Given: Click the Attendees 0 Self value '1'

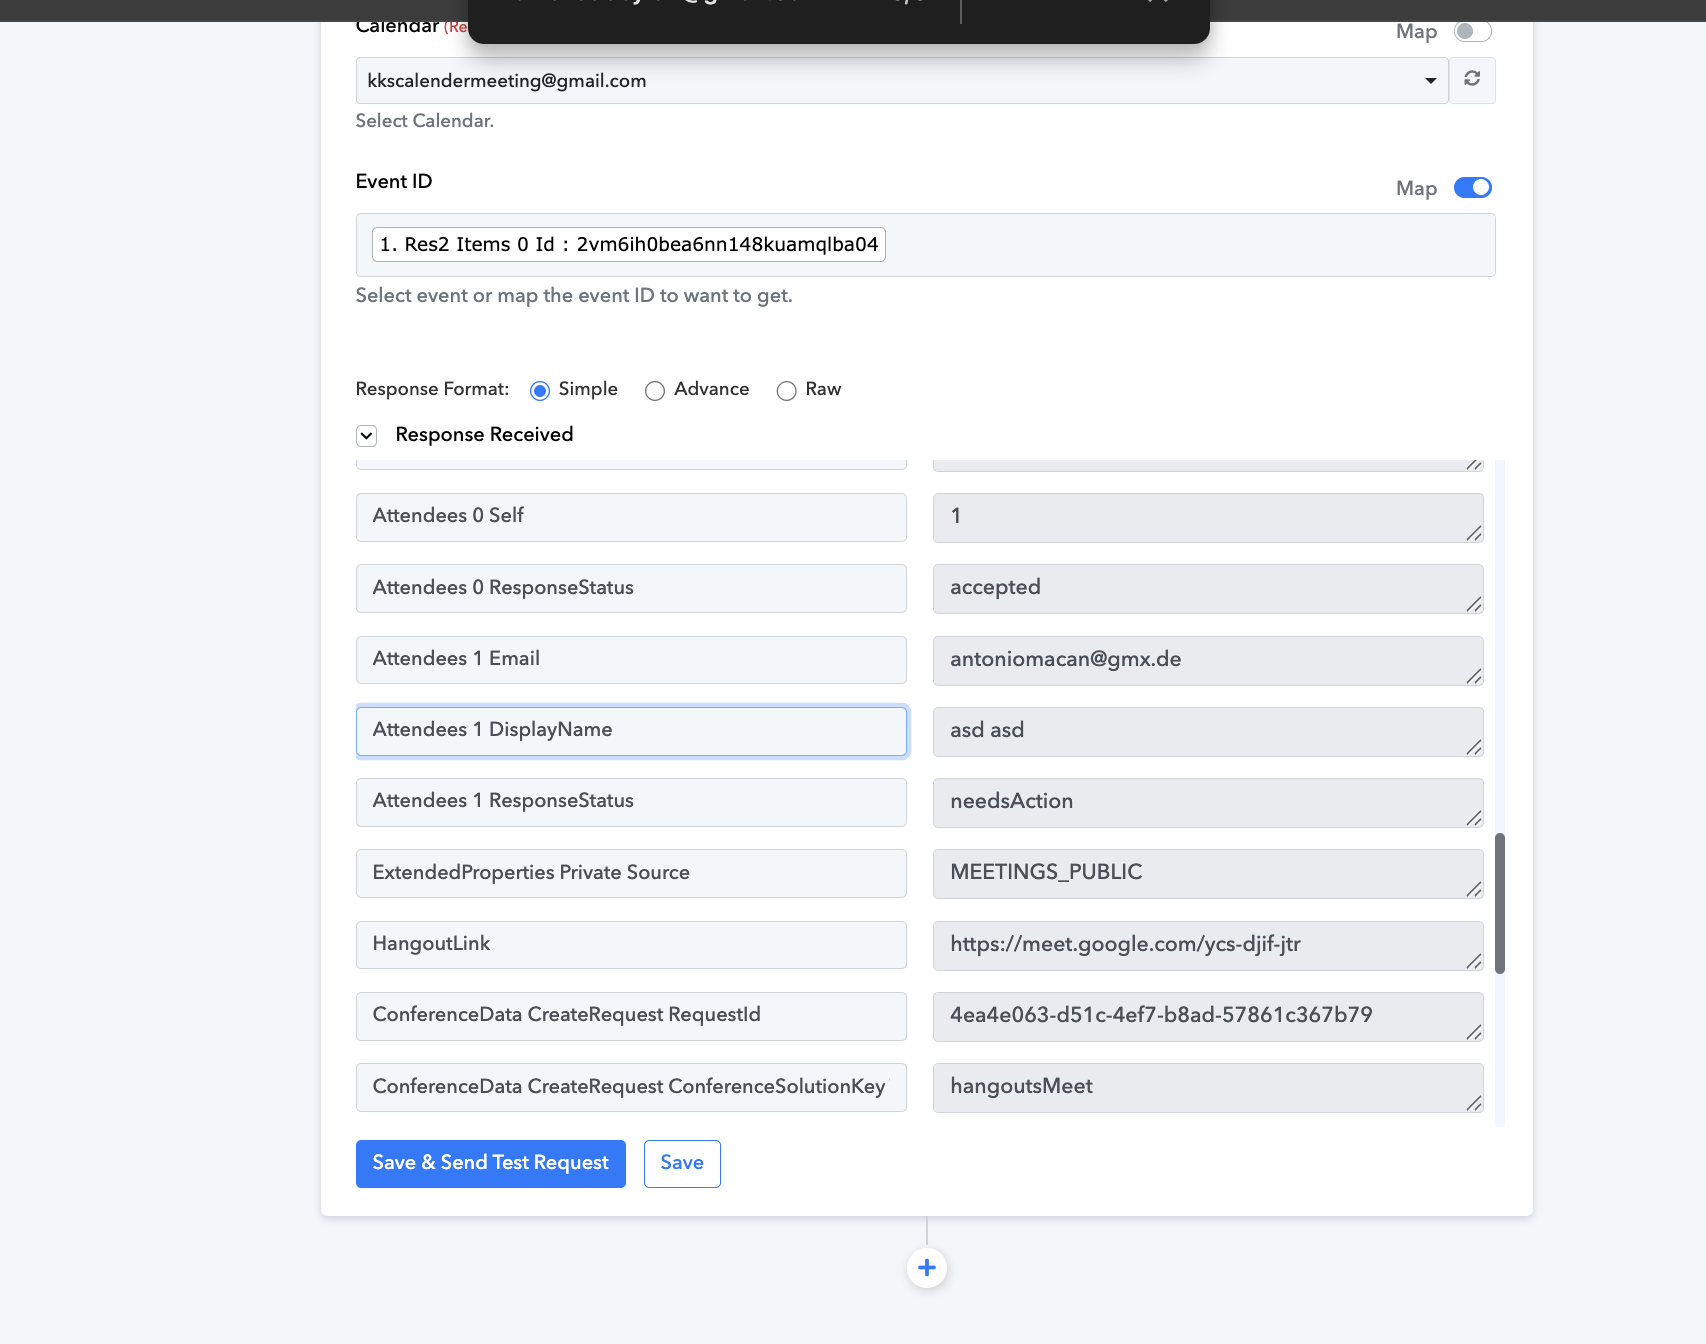Looking at the screenshot, I should point(1208,518).
